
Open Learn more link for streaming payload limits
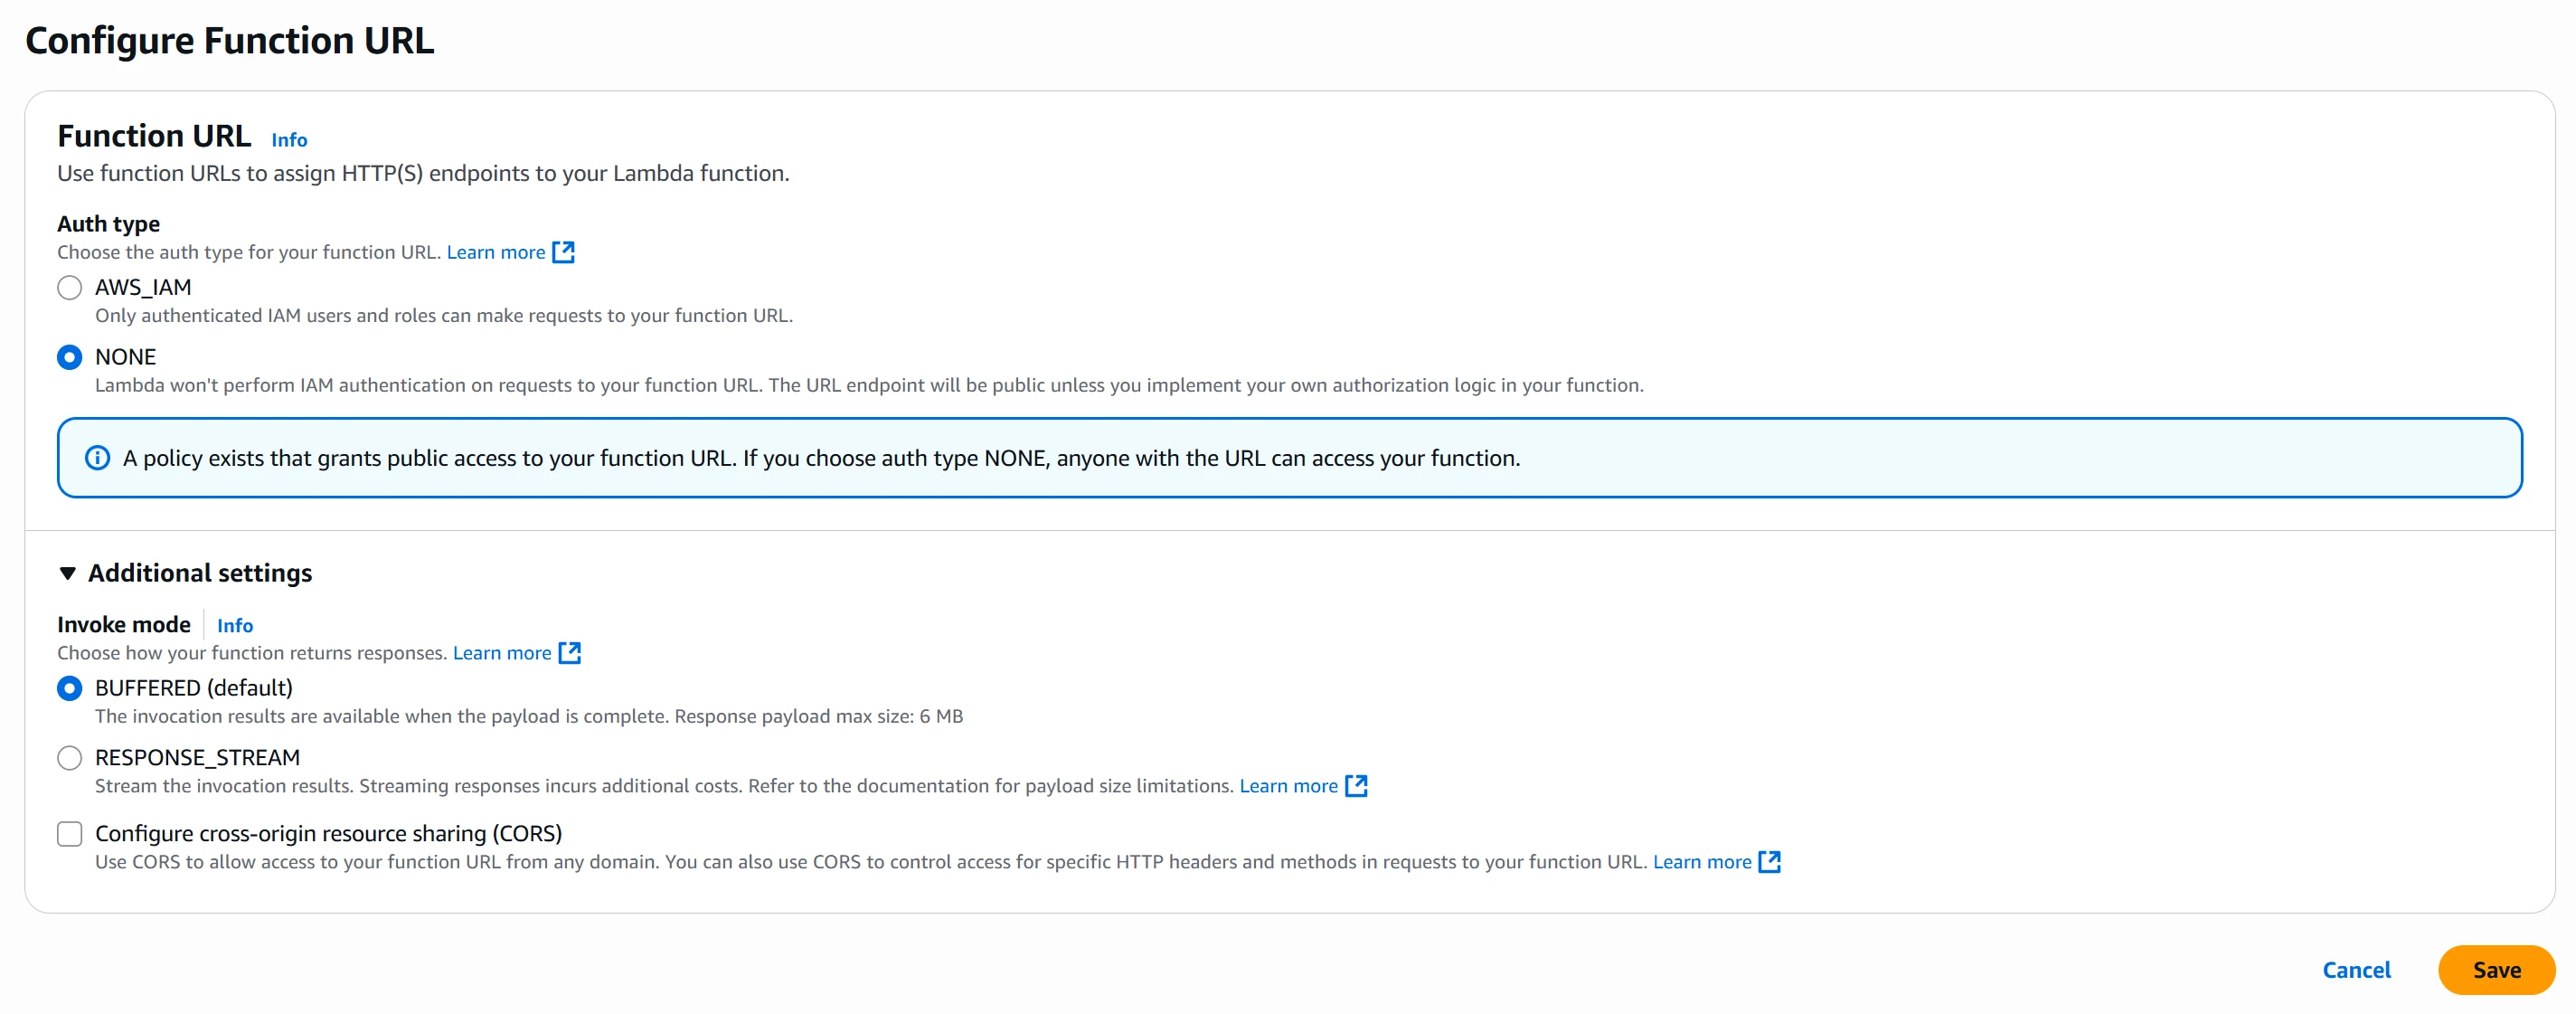coord(1288,786)
